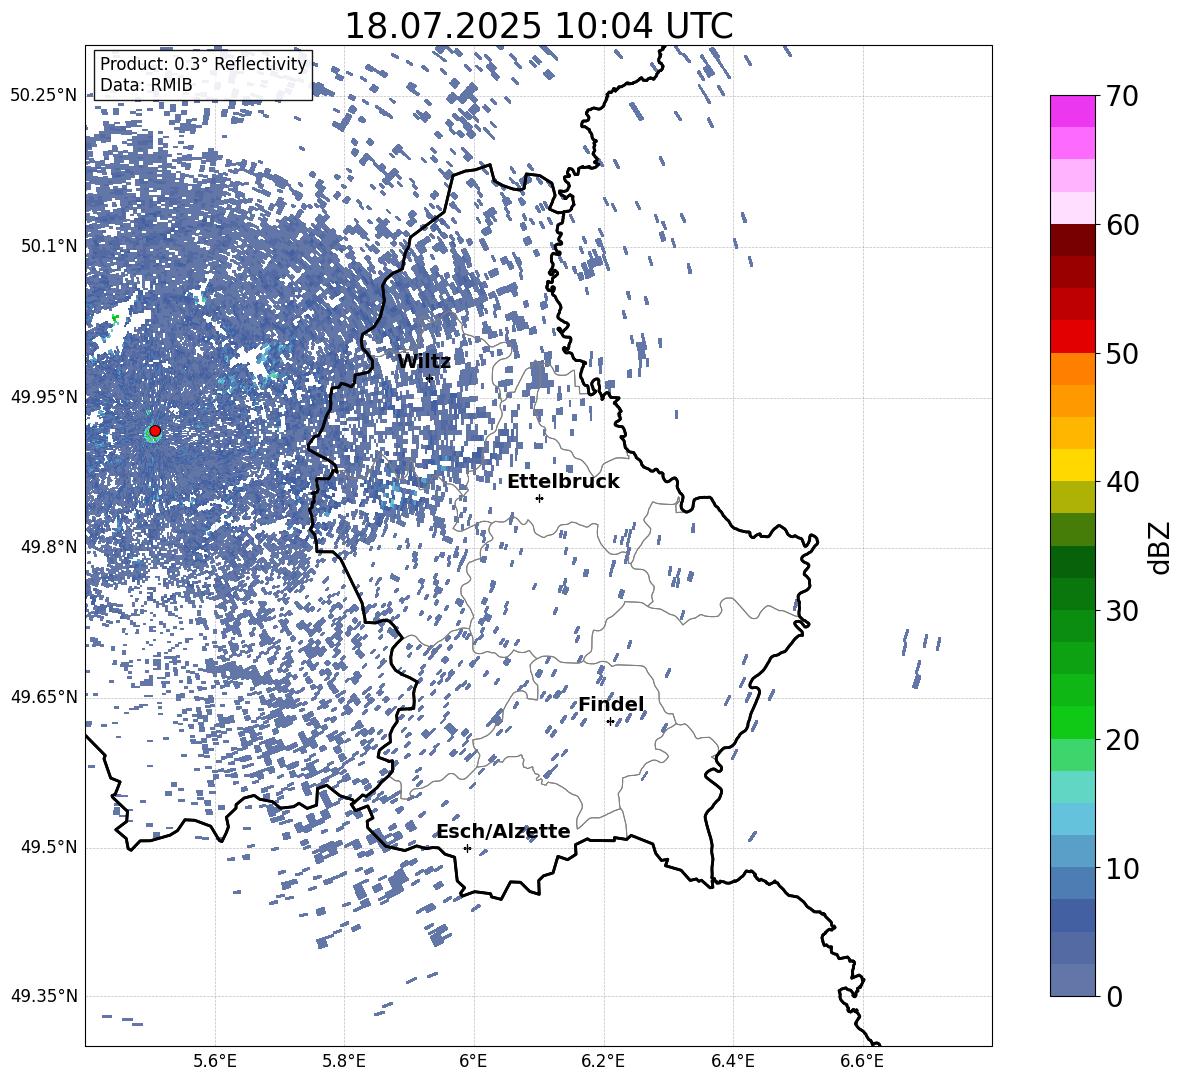Click the 50 colorbar tick label
This screenshot has width=1184, height=1081.
(x=1122, y=353)
